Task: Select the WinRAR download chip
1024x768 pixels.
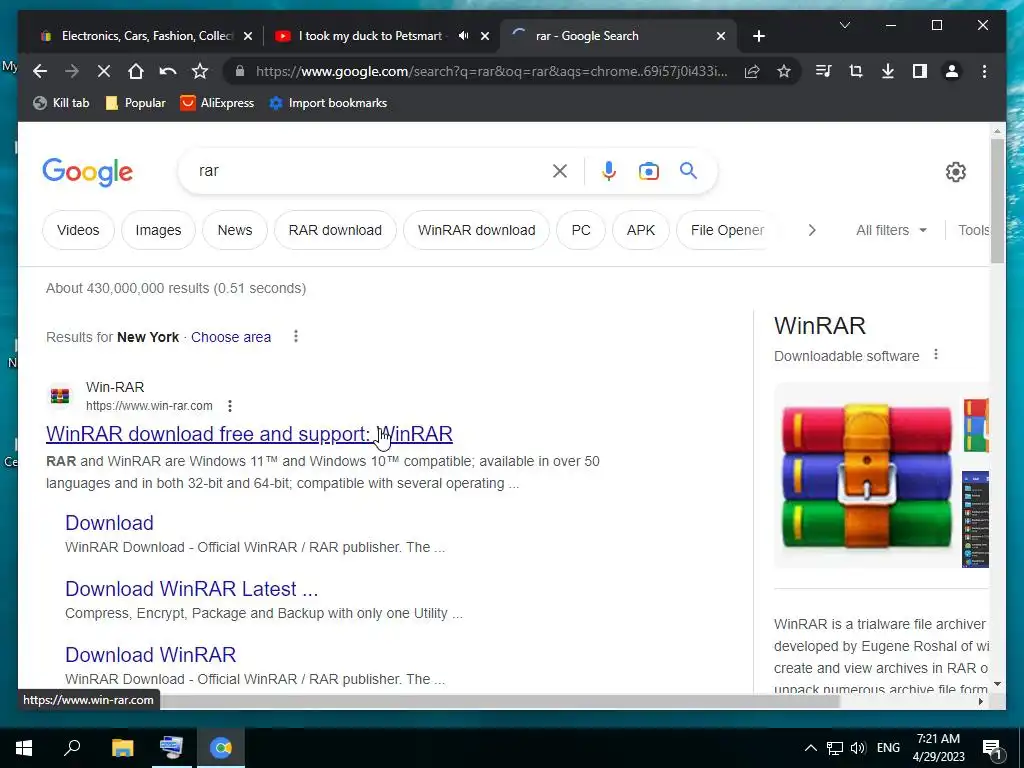Action: tap(477, 230)
